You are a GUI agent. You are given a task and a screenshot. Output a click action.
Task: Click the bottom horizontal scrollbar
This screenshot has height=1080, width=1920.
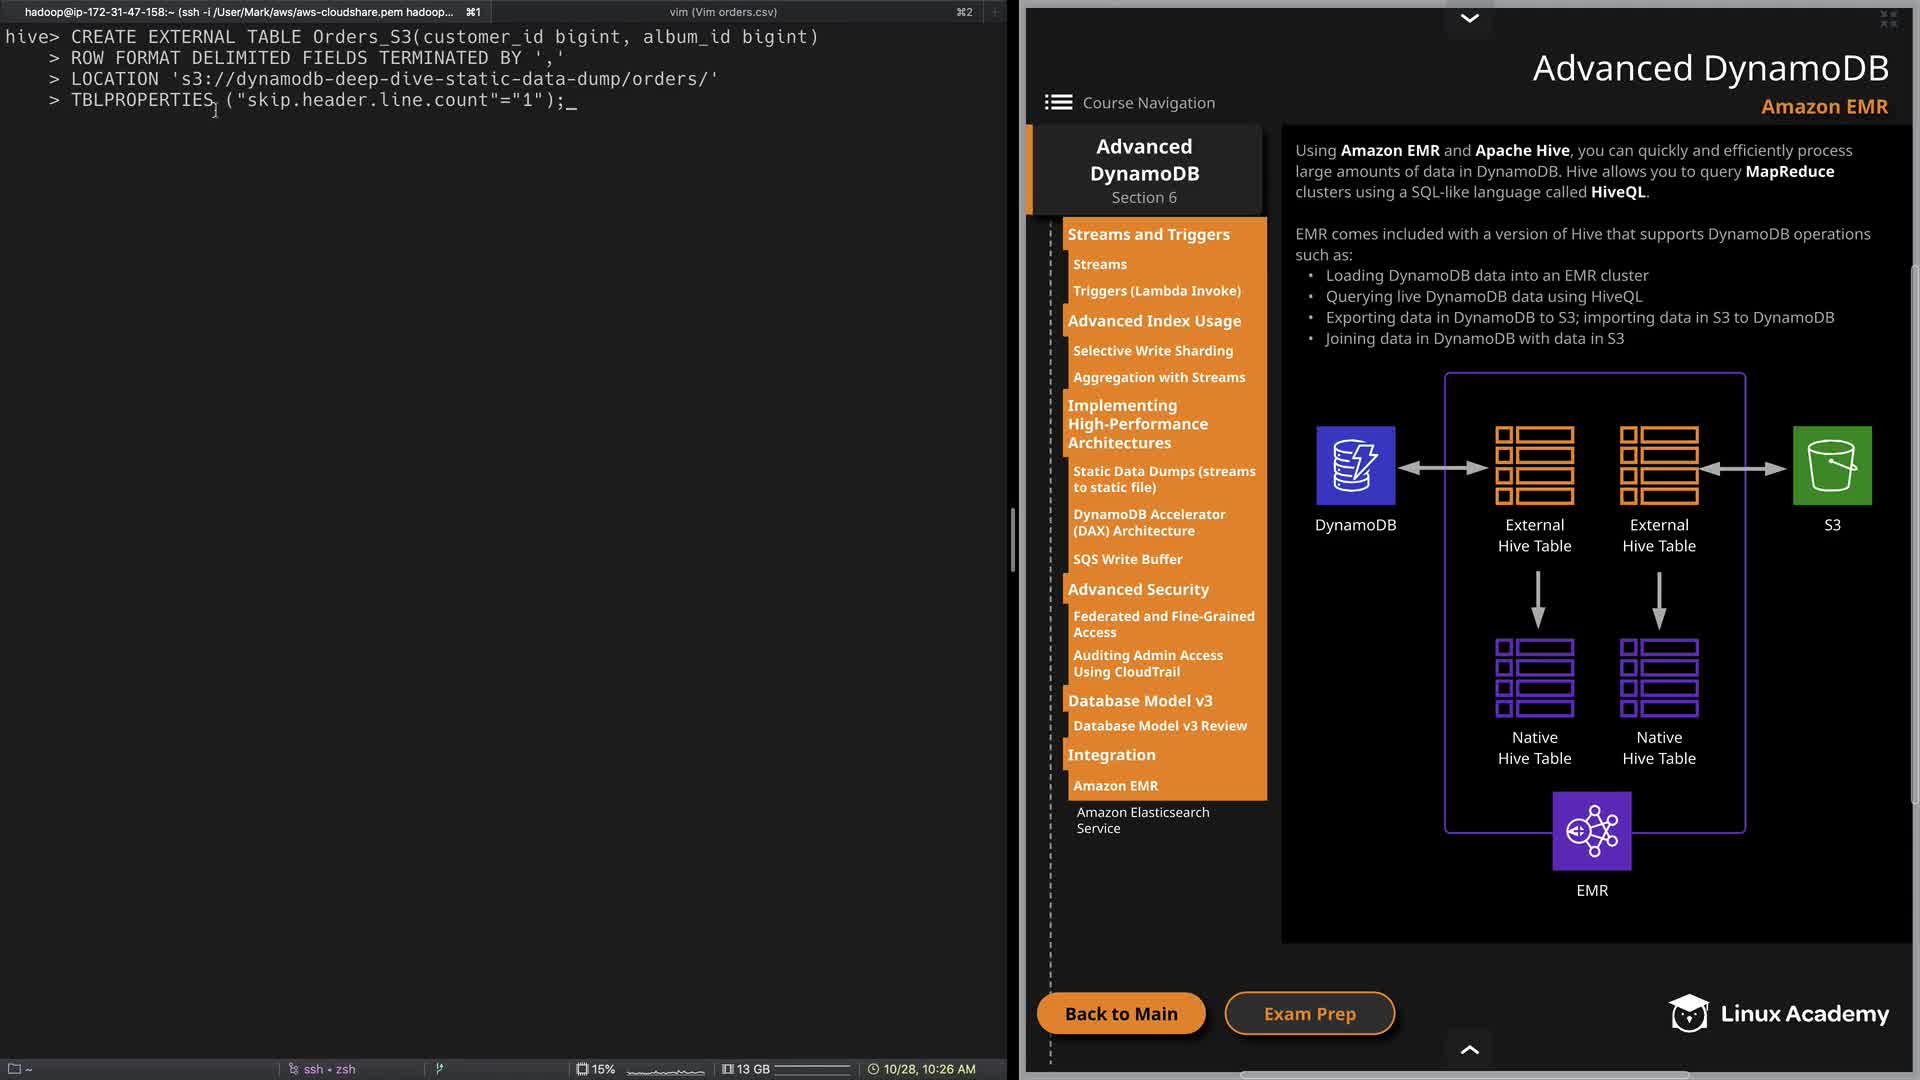pos(1464,1075)
